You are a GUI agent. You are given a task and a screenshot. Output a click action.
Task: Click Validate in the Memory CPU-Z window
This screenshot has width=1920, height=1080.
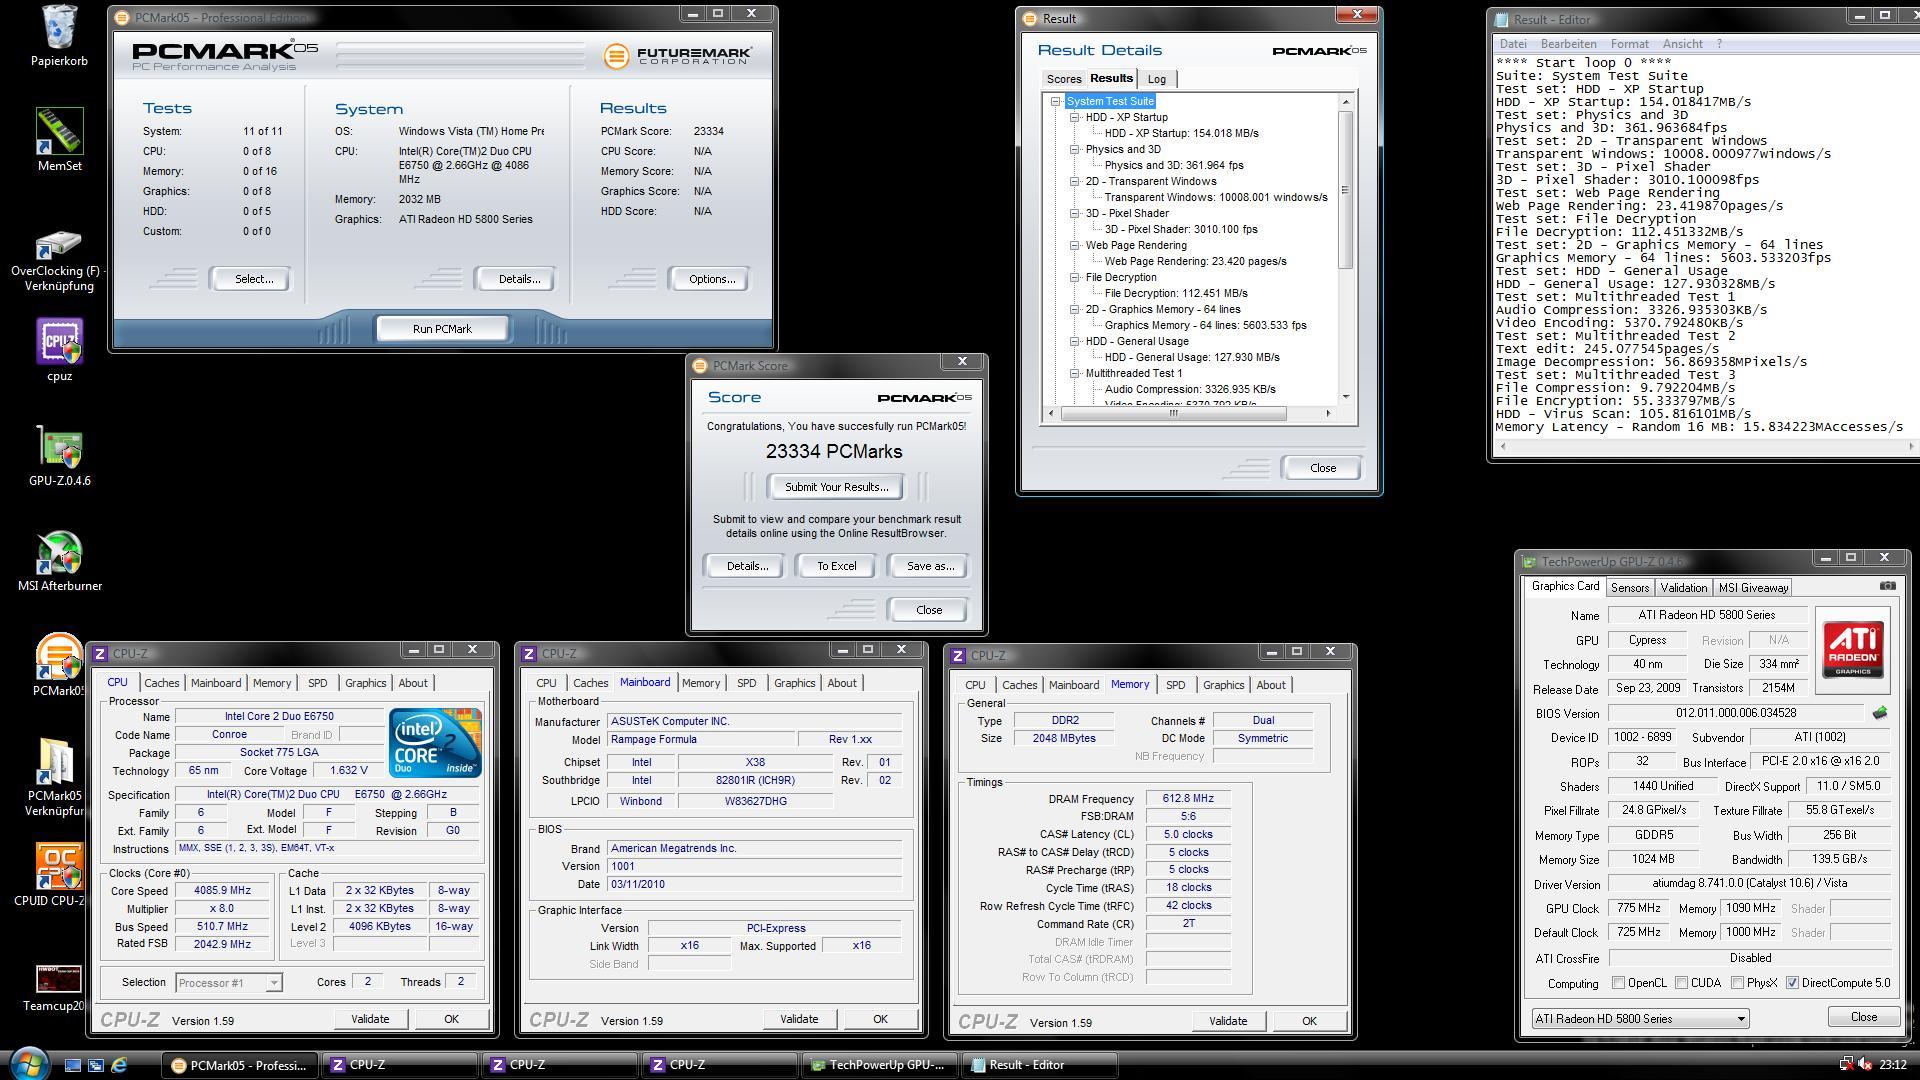[x=1227, y=1021]
